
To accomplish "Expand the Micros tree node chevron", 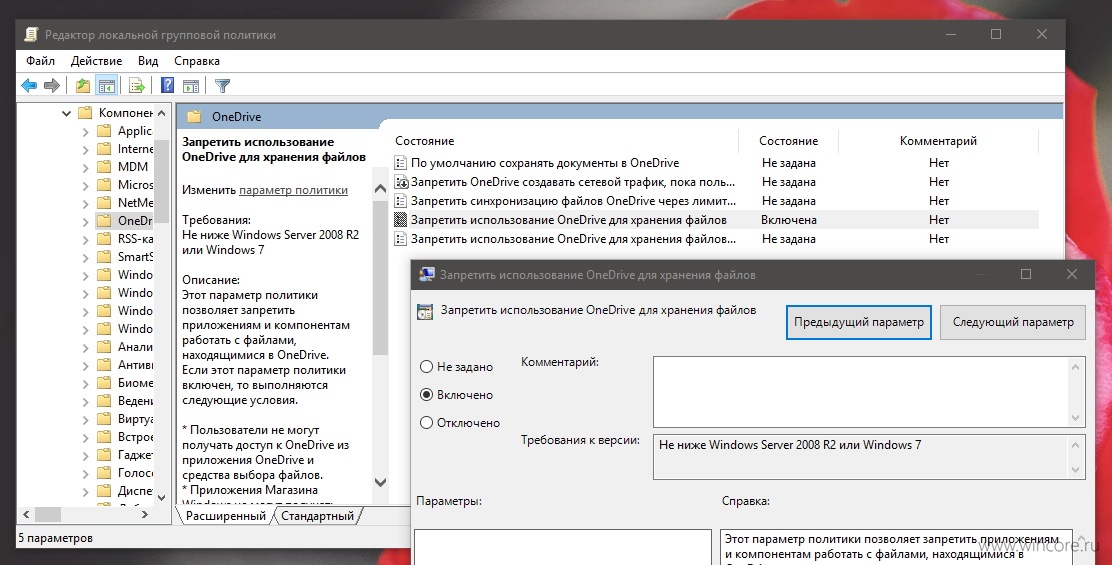I will tap(85, 185).
